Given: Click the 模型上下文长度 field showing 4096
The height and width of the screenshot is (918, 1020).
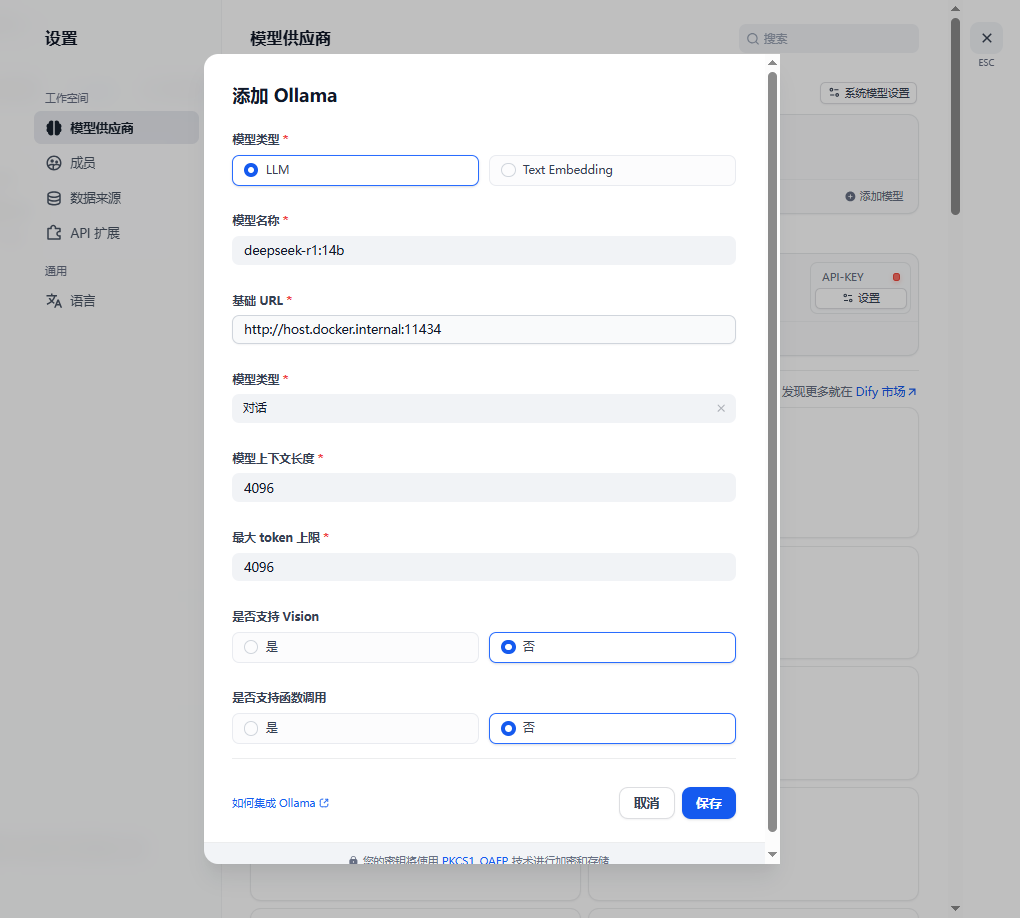Looking at the screenshot, I should [x=483, y=488].
